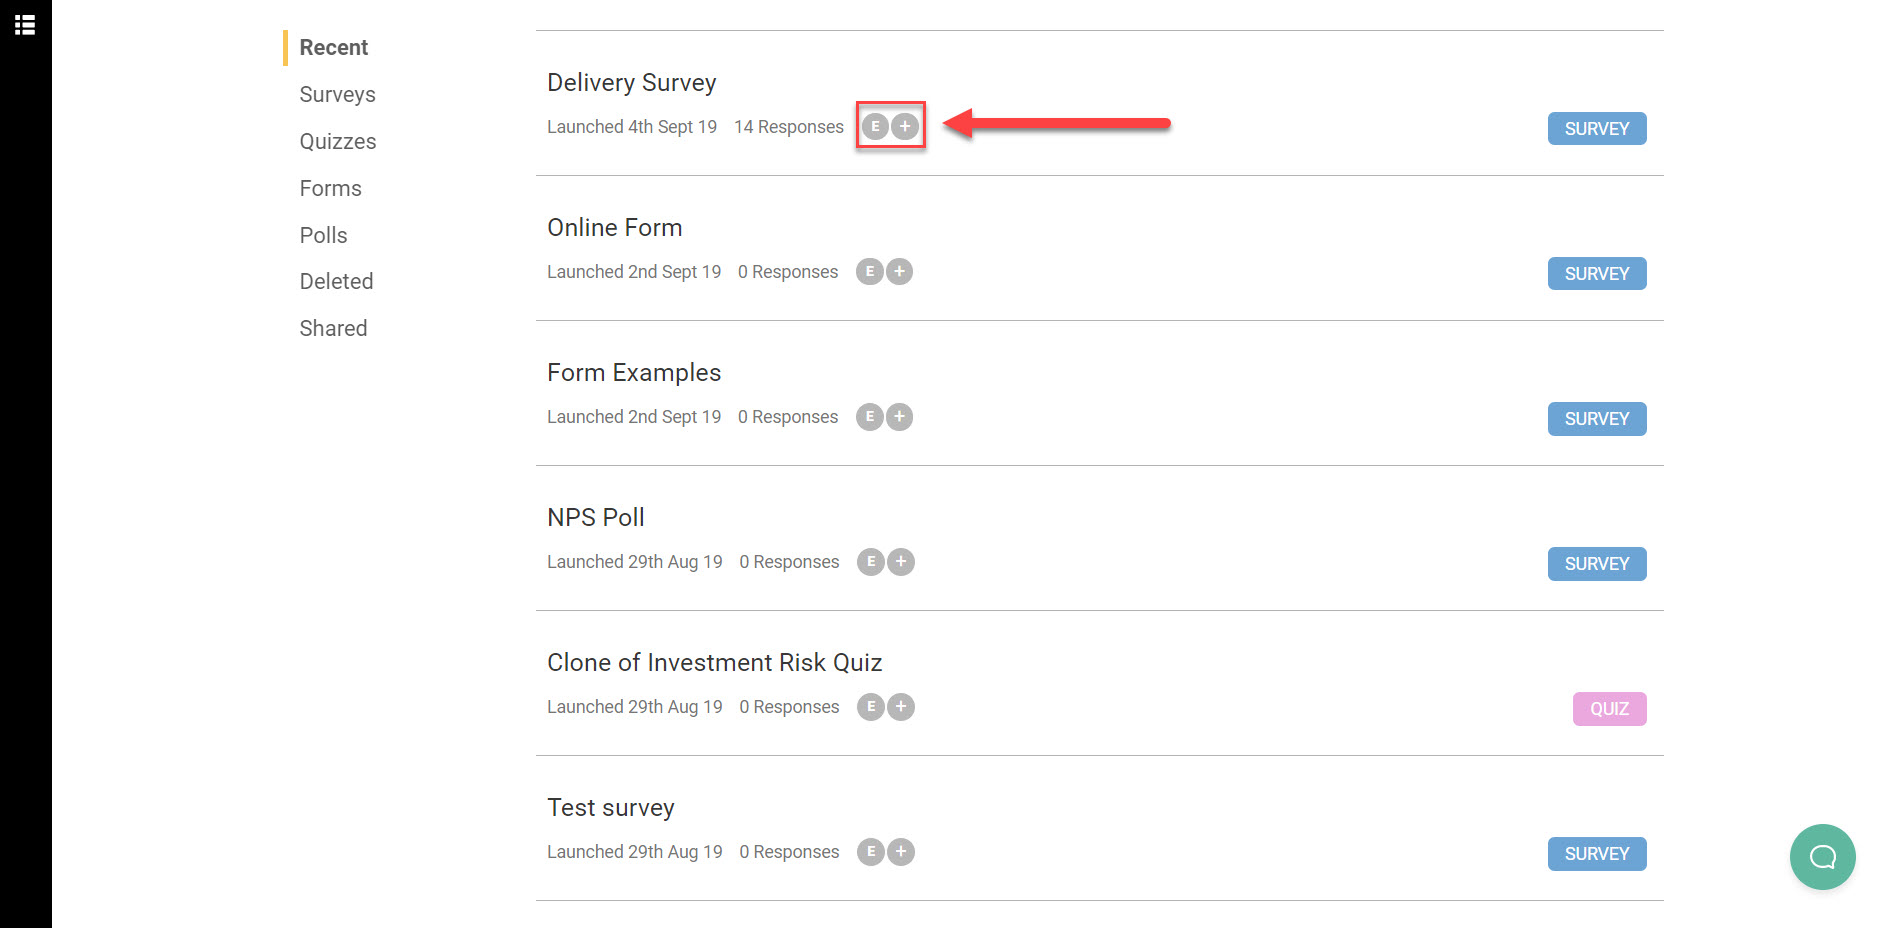Click 'Launched 2nd Sept 19' under Online Form
The image size is (1898, 928).
[634, 272]
